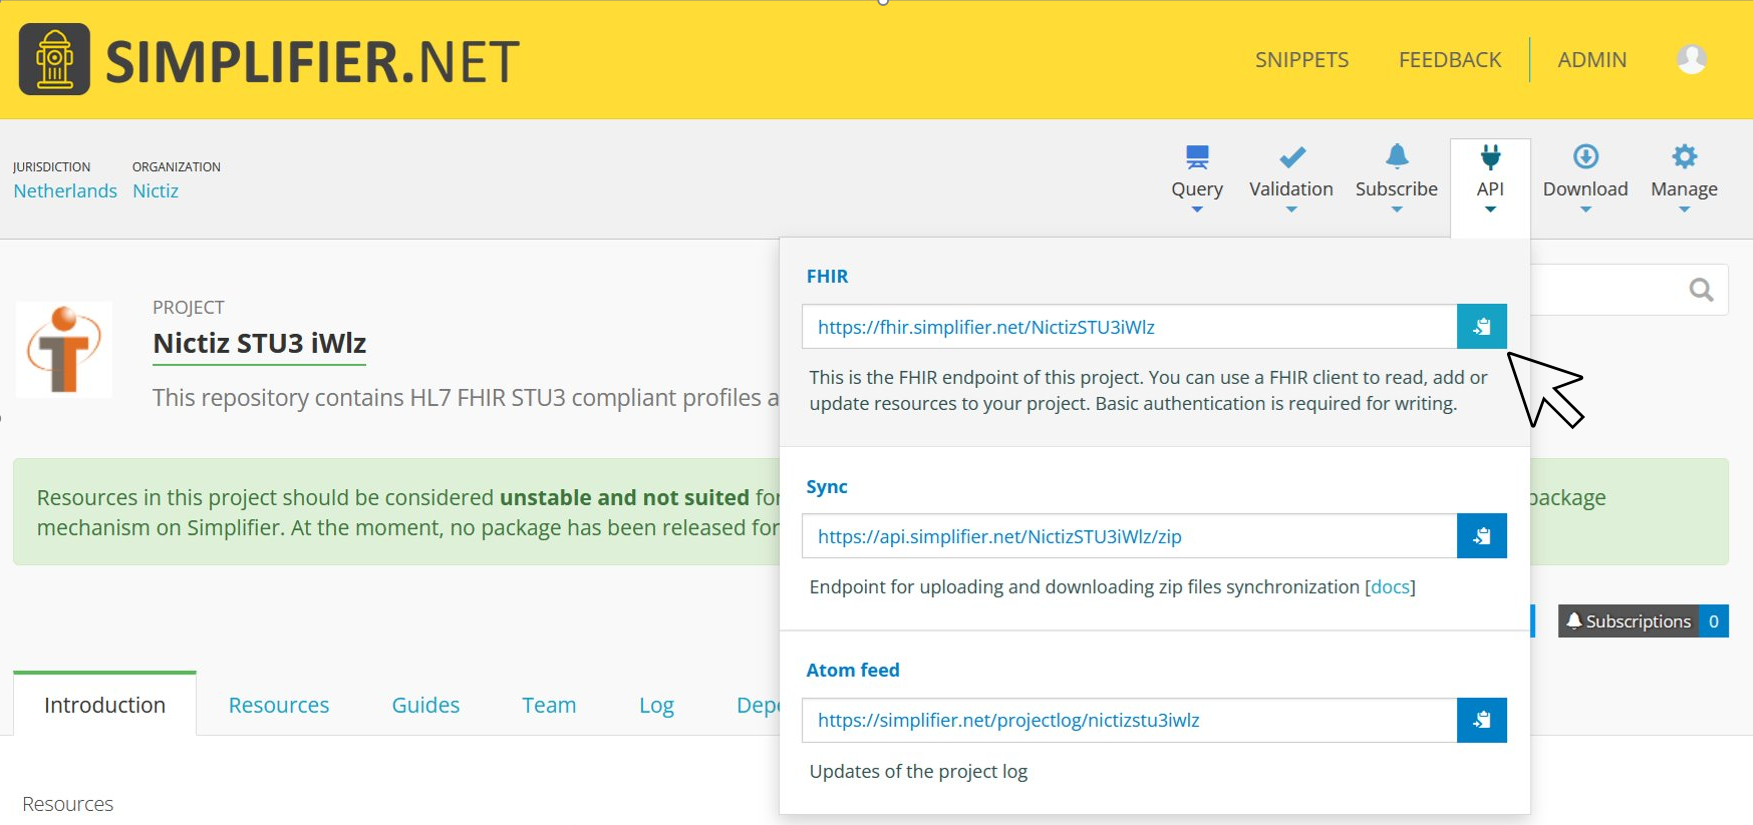Click the PROJECT label above the title
The image size is (1753, 825).
pos(188,308)
